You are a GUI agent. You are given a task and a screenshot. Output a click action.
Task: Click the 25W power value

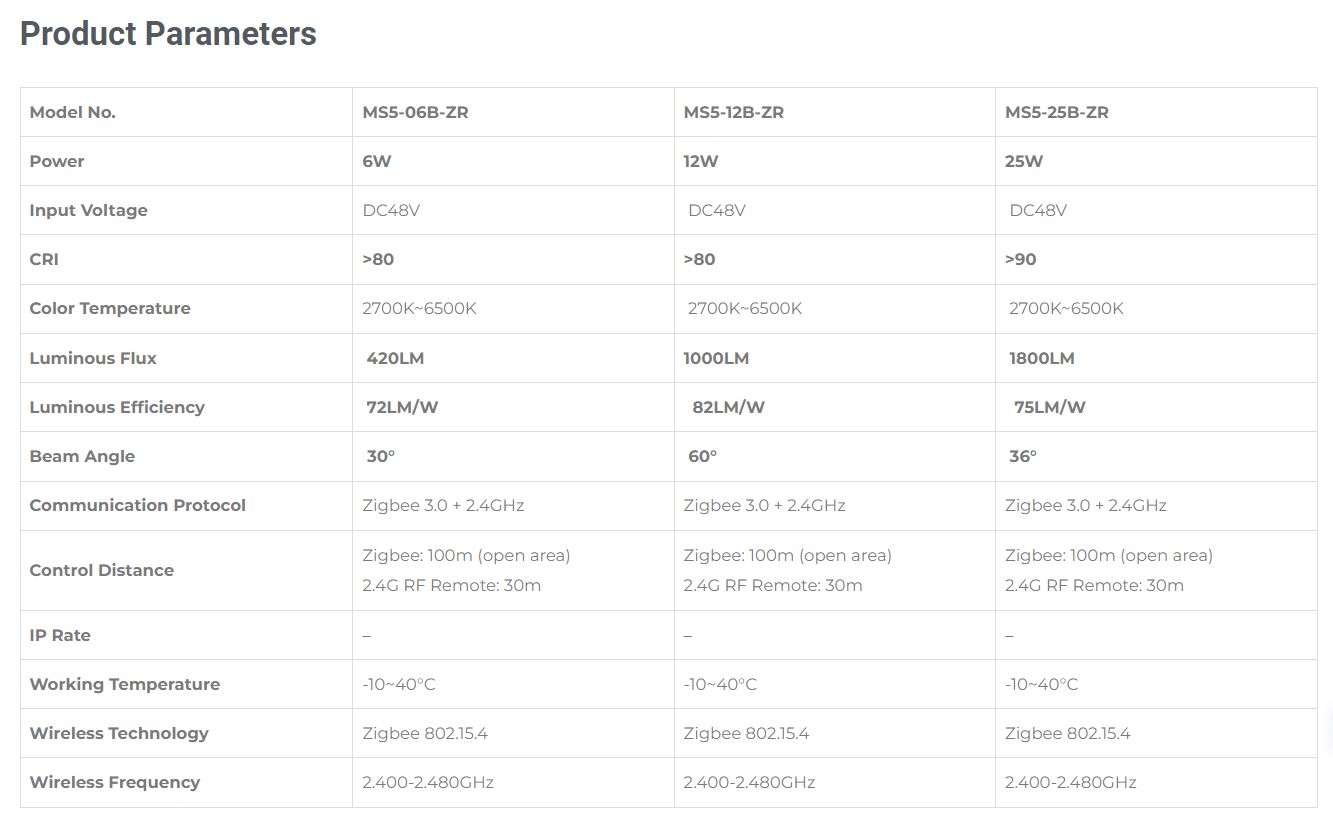coord(1024,161)
